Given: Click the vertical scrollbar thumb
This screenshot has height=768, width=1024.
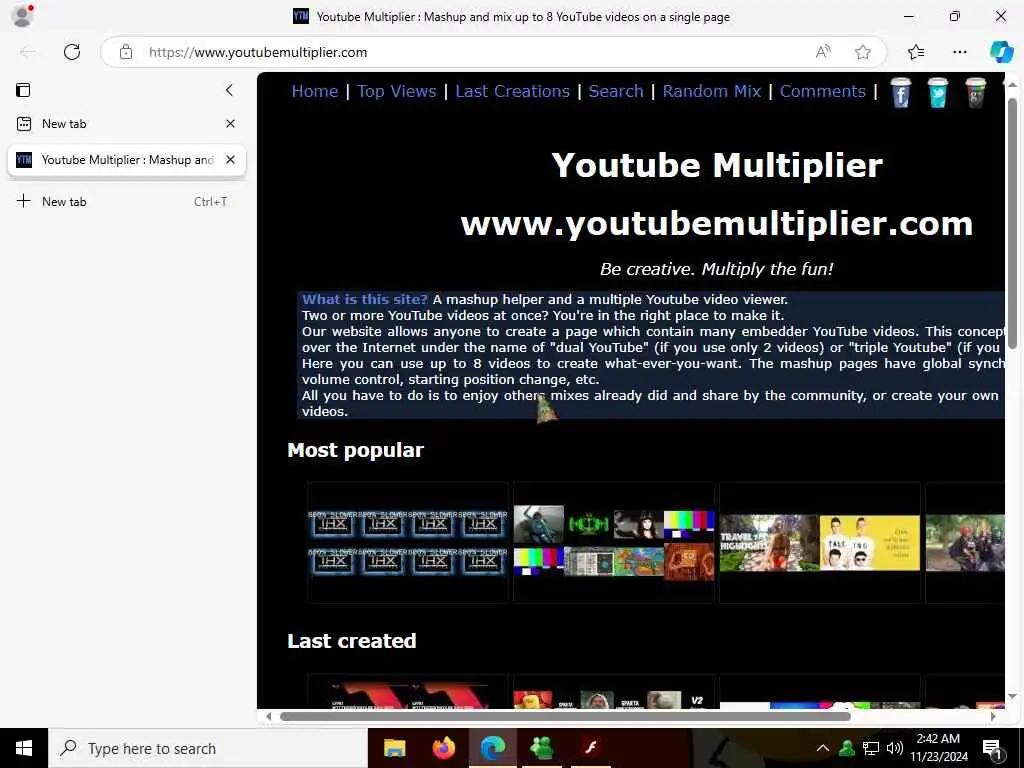Looking at the screenshot, I should coord(1012,222).
